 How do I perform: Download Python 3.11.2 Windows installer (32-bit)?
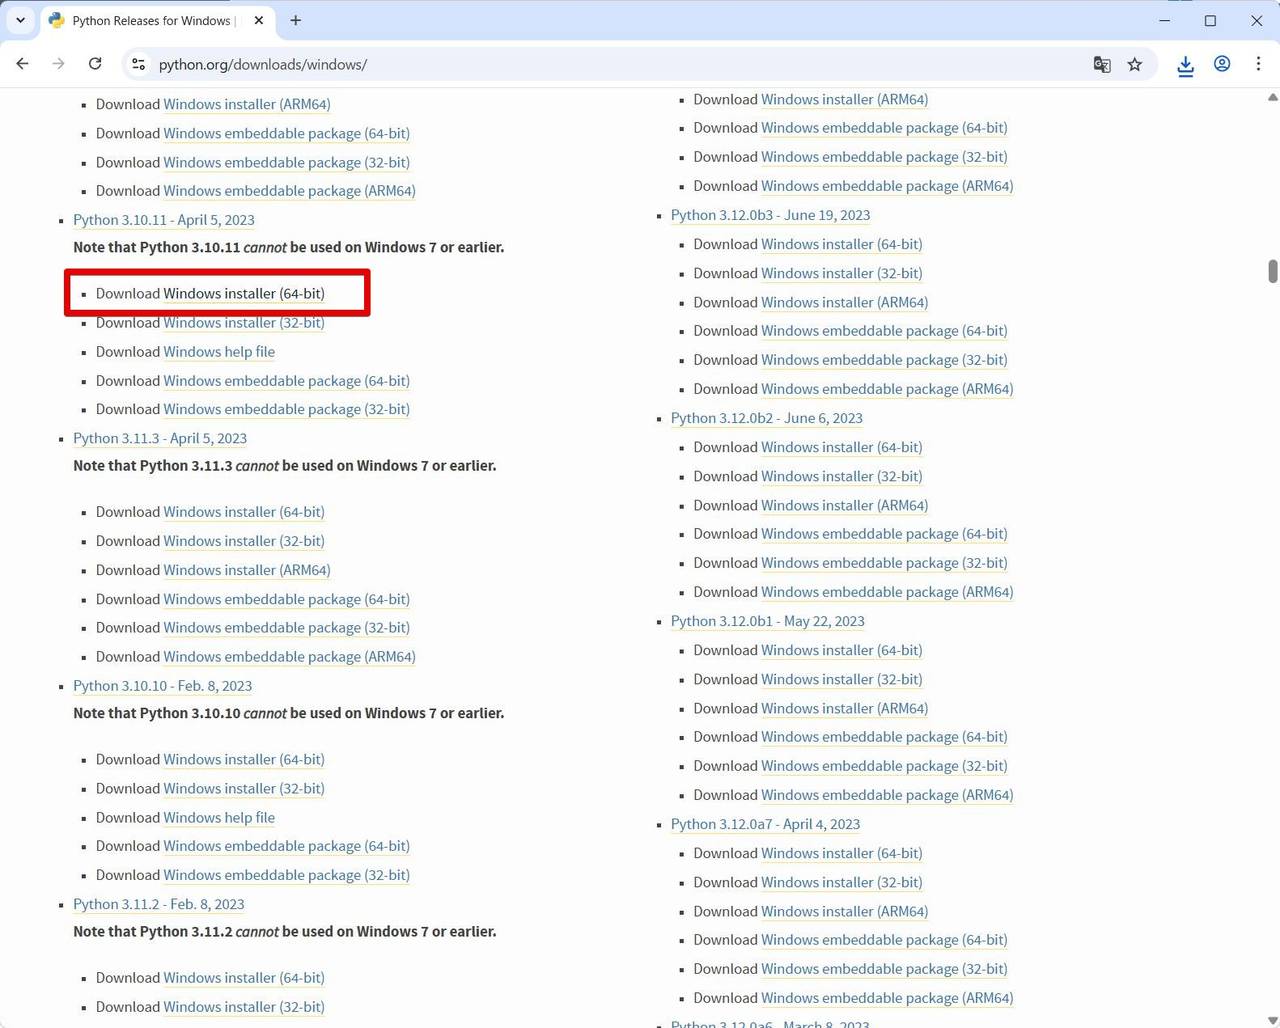tap(244, 1006)
